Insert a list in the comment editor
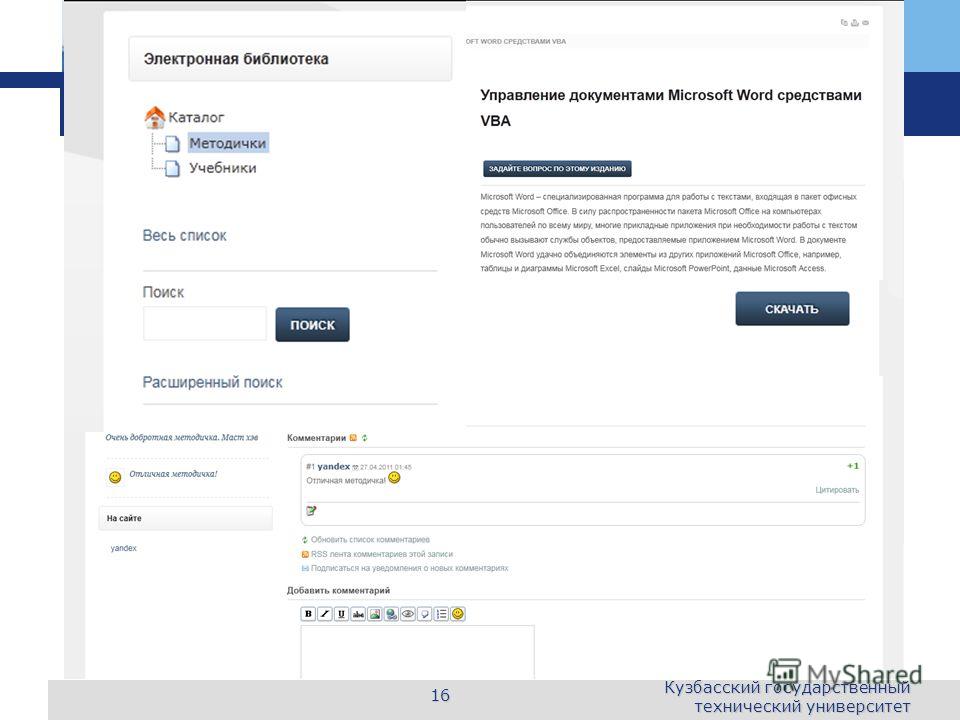The height and width of the screenshot is (720, 960). [x=441, y=613]
